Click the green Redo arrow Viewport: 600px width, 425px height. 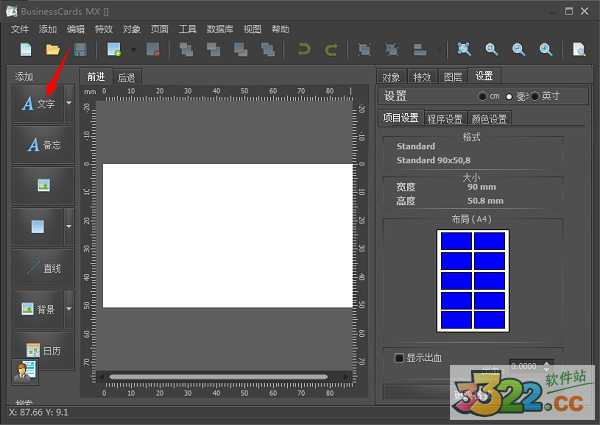click(x=331, y=50)
